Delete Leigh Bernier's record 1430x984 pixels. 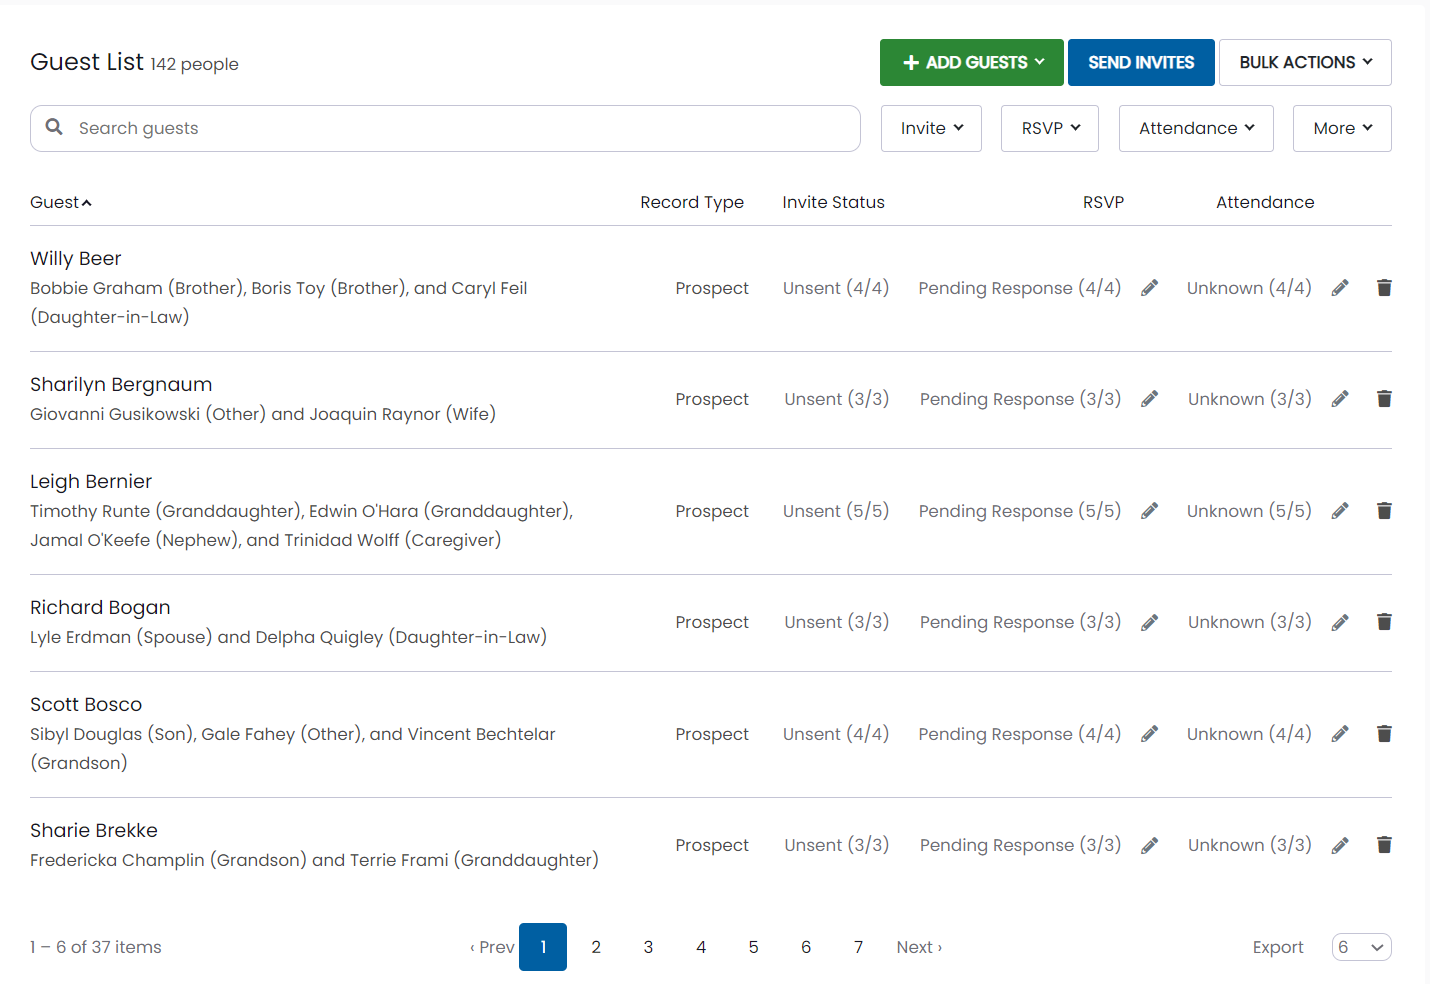click(1384, 511)
